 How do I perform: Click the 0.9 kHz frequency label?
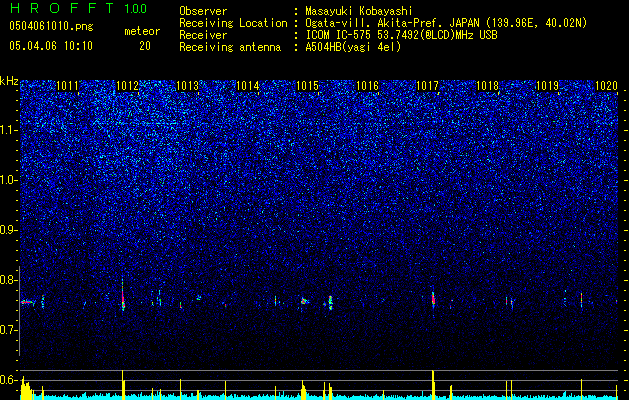click(x=9, y=230)
